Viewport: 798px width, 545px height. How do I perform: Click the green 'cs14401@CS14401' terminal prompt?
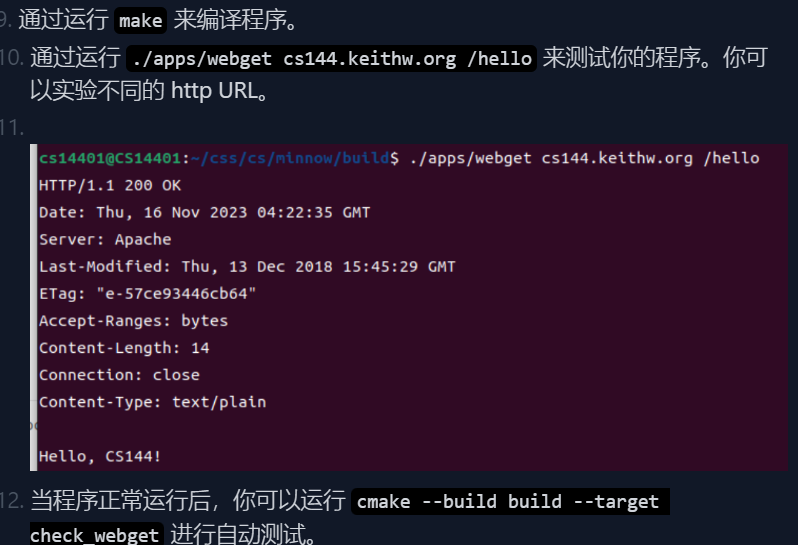109,158
